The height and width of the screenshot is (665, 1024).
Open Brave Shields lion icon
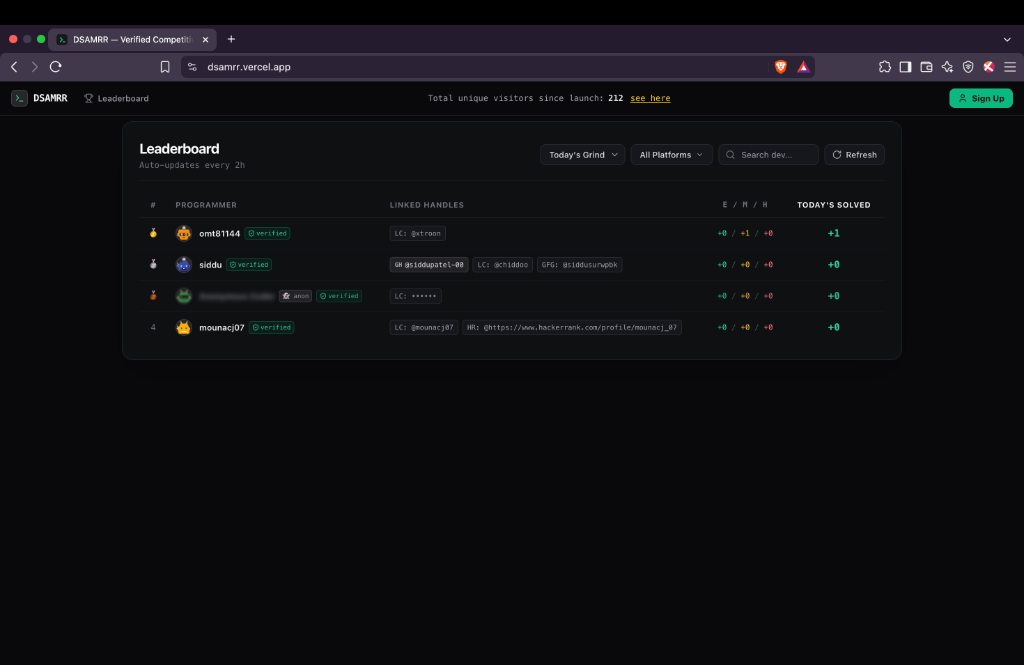point(780,67)
